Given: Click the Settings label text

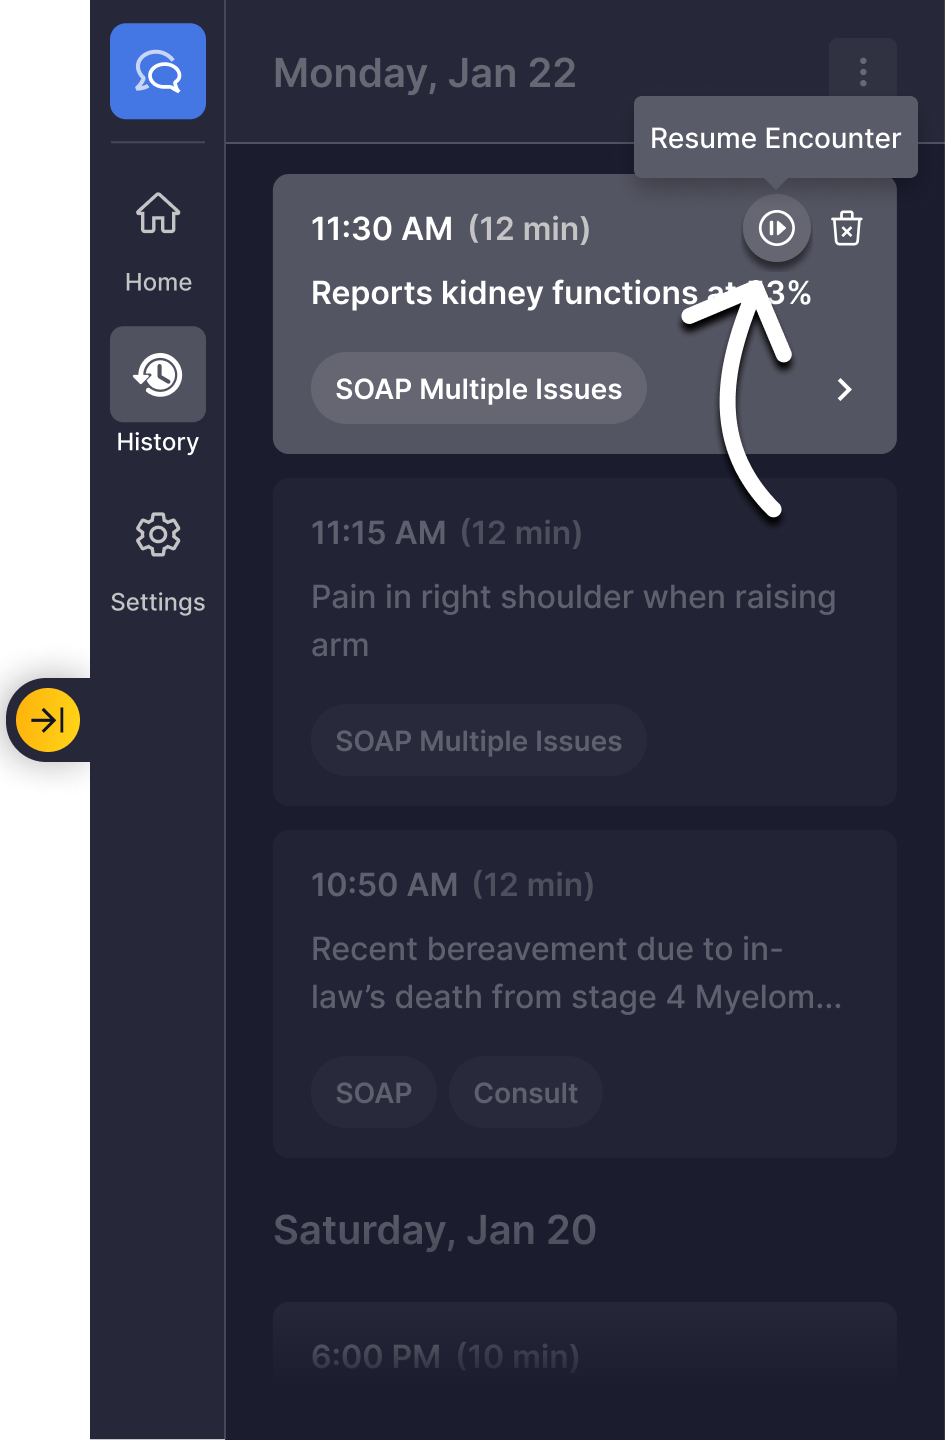Looking at the screenshot, I should point(158,602).
